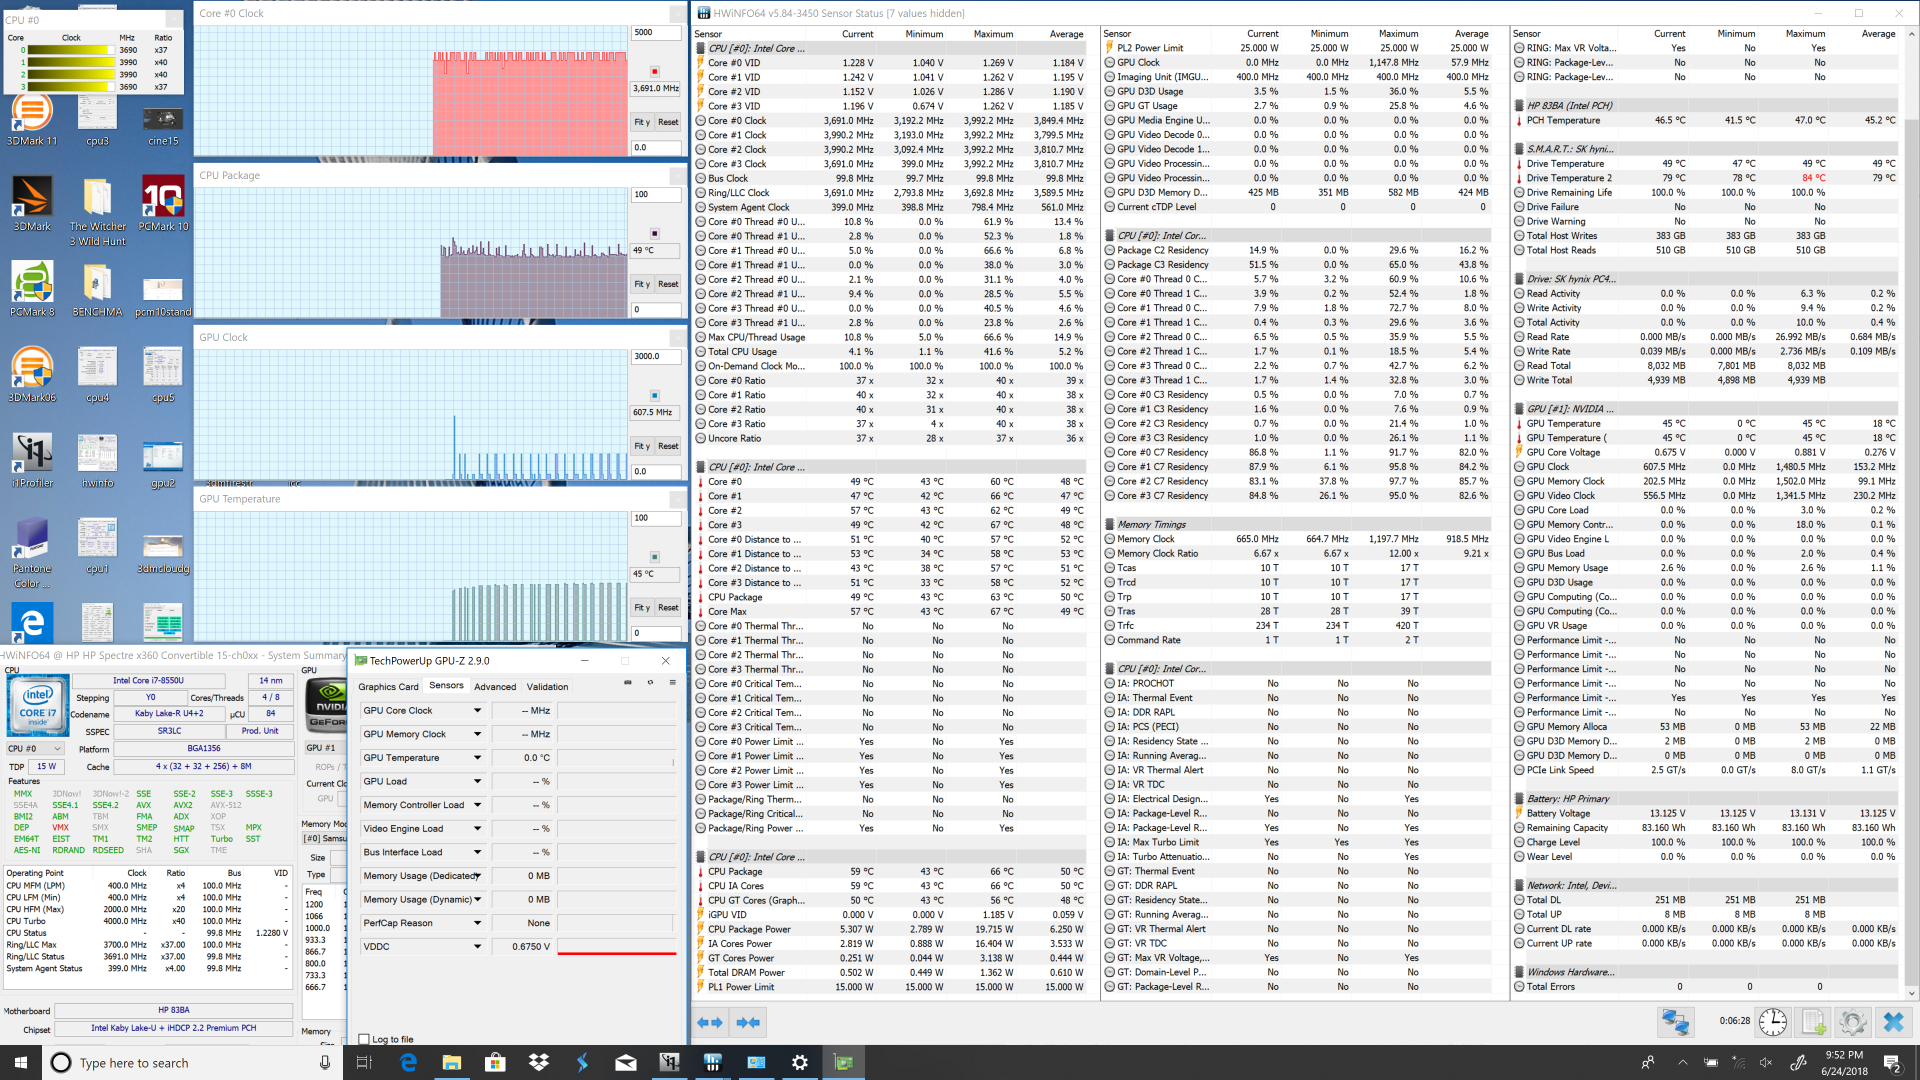Select the Total CPU Usage sensor row
The image size is (1920, 1080).
coord(889,352)
